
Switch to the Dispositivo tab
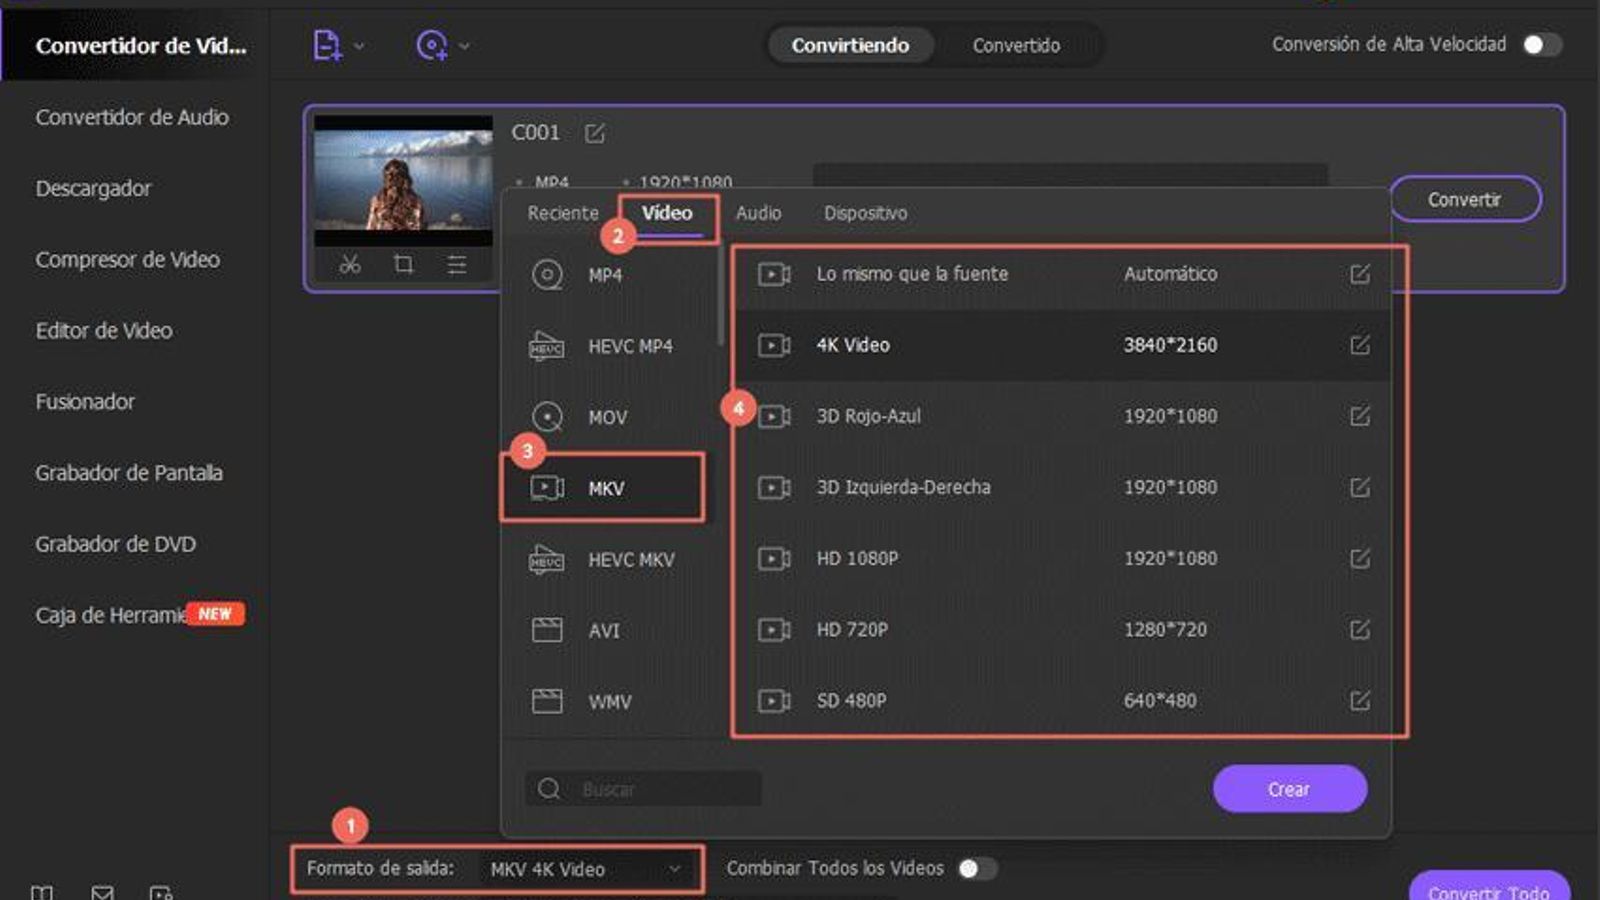pos(865,213)
